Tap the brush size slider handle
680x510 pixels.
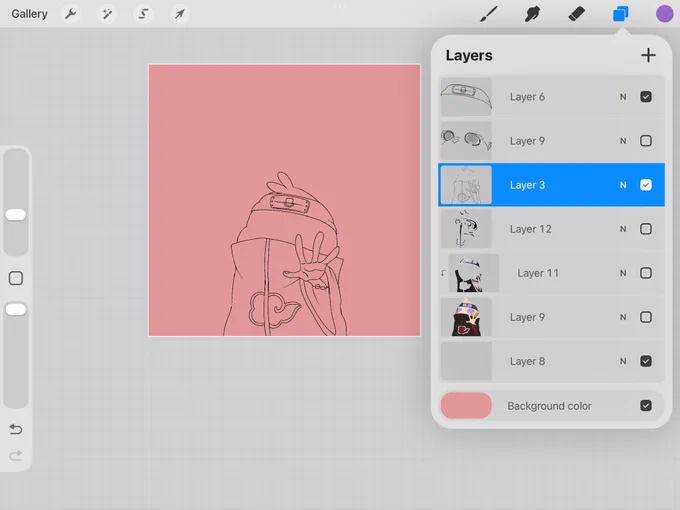coord(16,215)
